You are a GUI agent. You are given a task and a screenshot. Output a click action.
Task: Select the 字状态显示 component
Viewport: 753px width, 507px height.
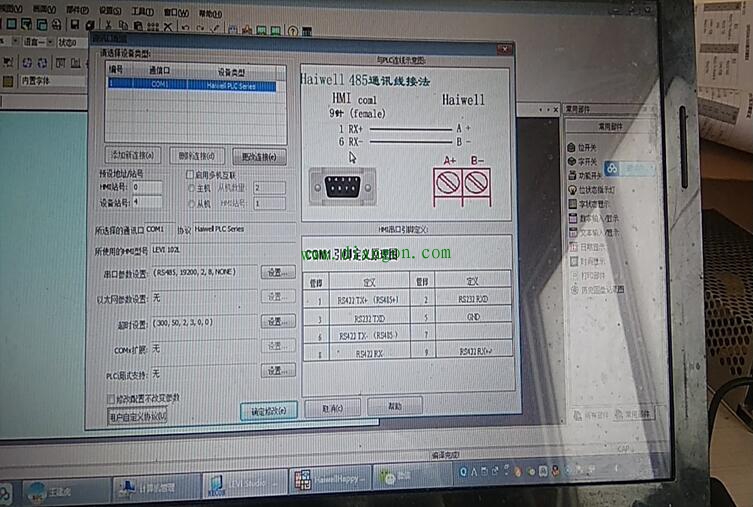(588, 204)
